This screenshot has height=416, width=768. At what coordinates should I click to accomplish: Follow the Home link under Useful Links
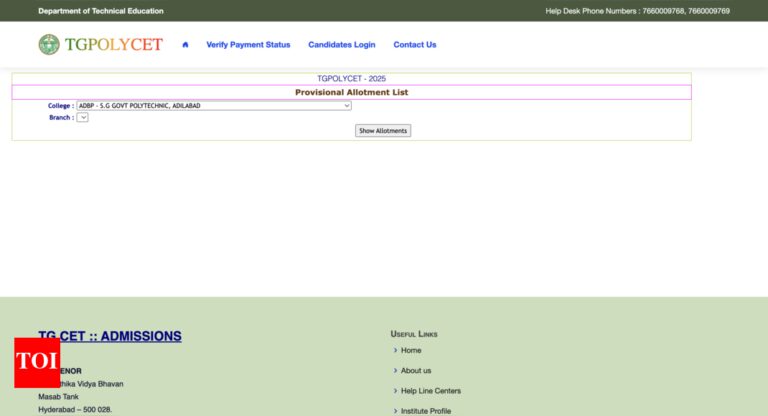[x=411, y=350]
